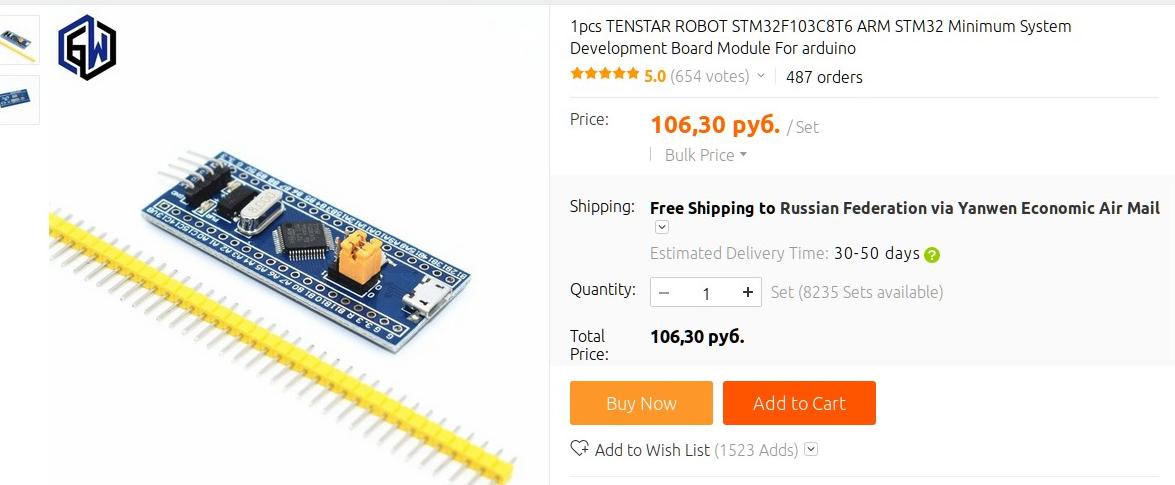1175x485 pixels.
Task: Click the GW store logo icon
Action: coord(87,47)
